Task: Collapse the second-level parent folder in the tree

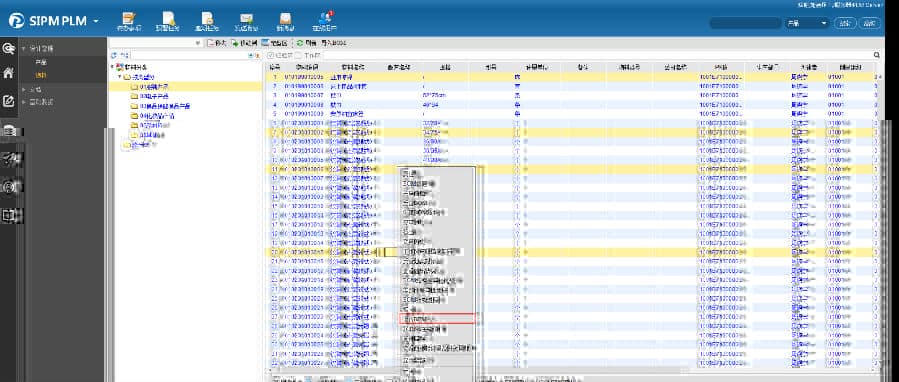Action: pyautogui.click(x=120, y=77)
